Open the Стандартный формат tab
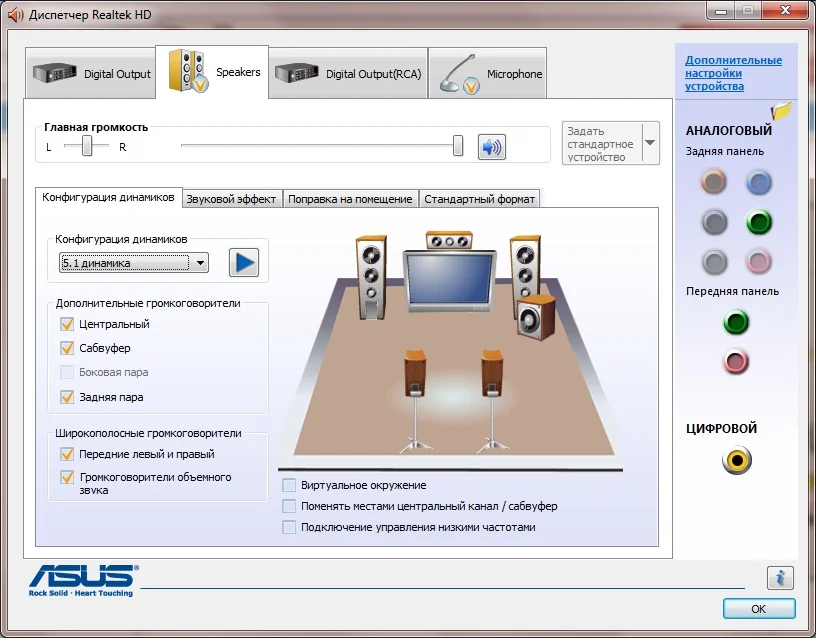This screenshot has width=816, height=638. pyautogui.click(x=479, y=199)
